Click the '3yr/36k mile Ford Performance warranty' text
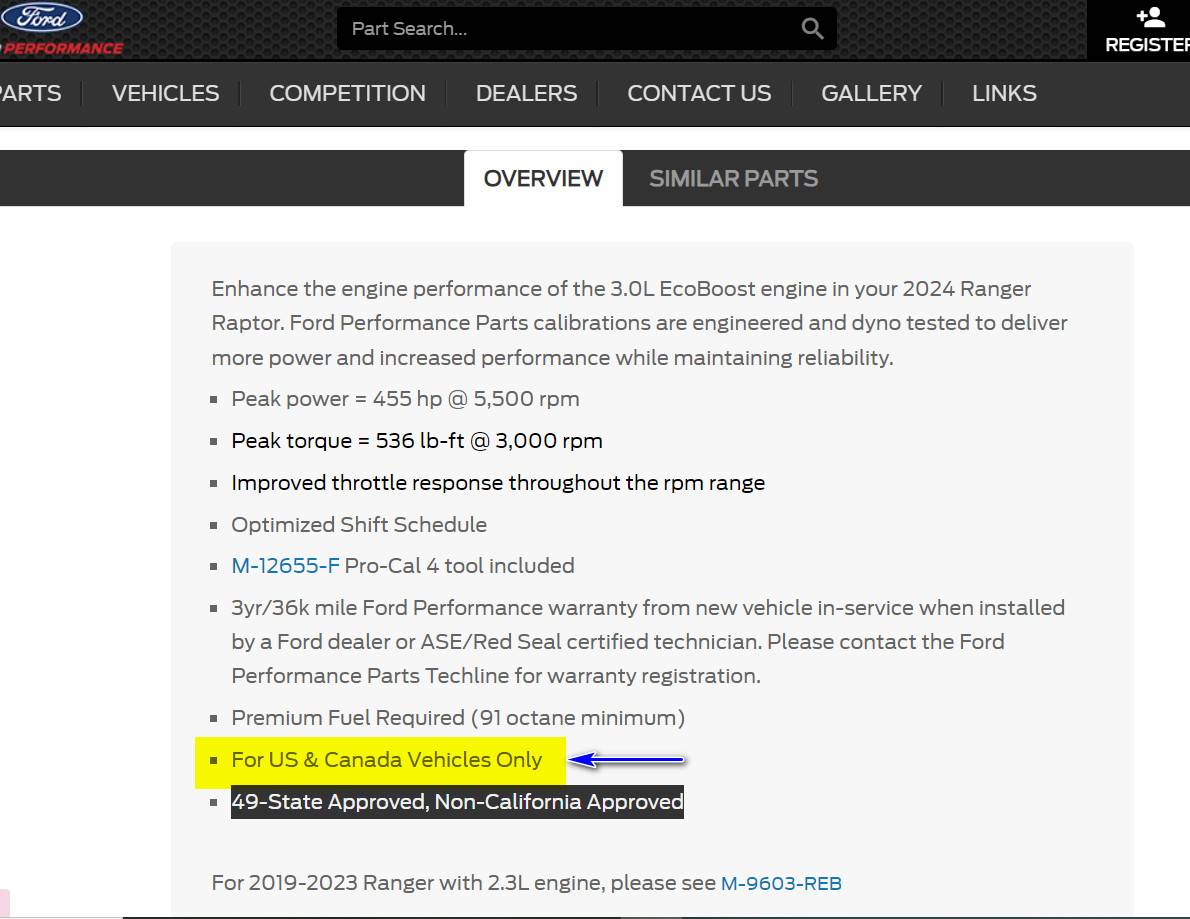The image size is (1190, 919). click(648, 642)
